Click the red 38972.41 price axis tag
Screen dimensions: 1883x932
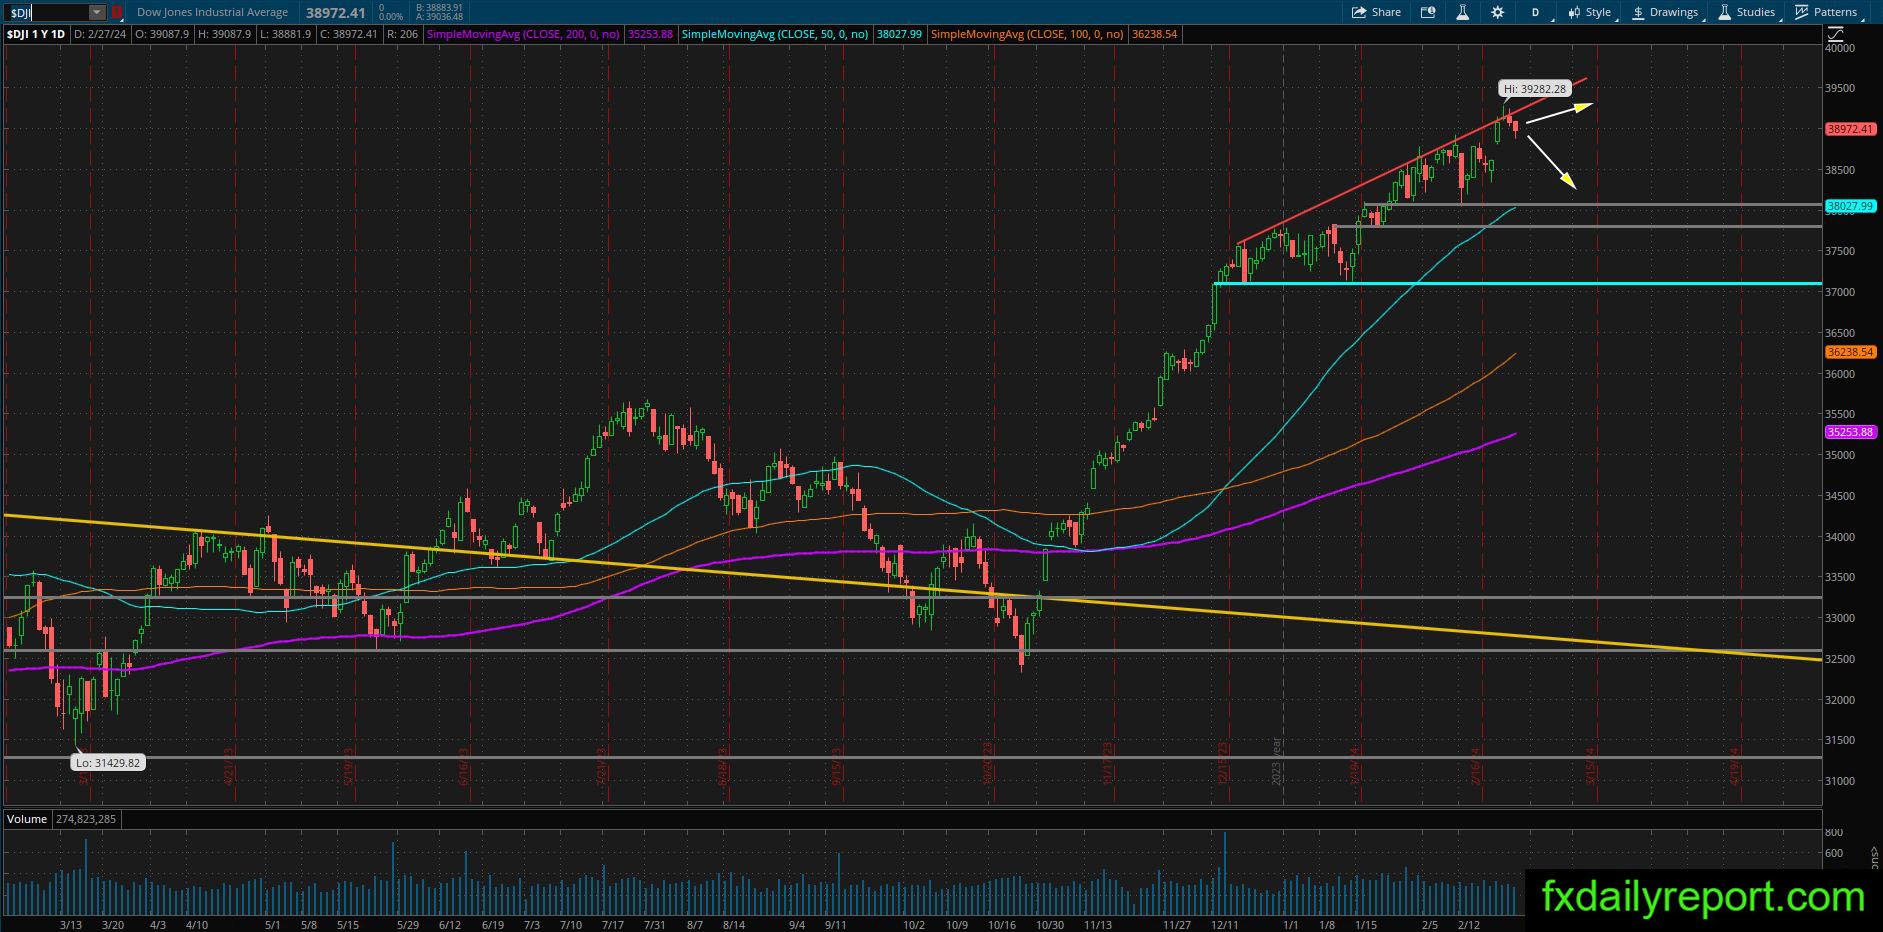click(x=1850, y=129)
